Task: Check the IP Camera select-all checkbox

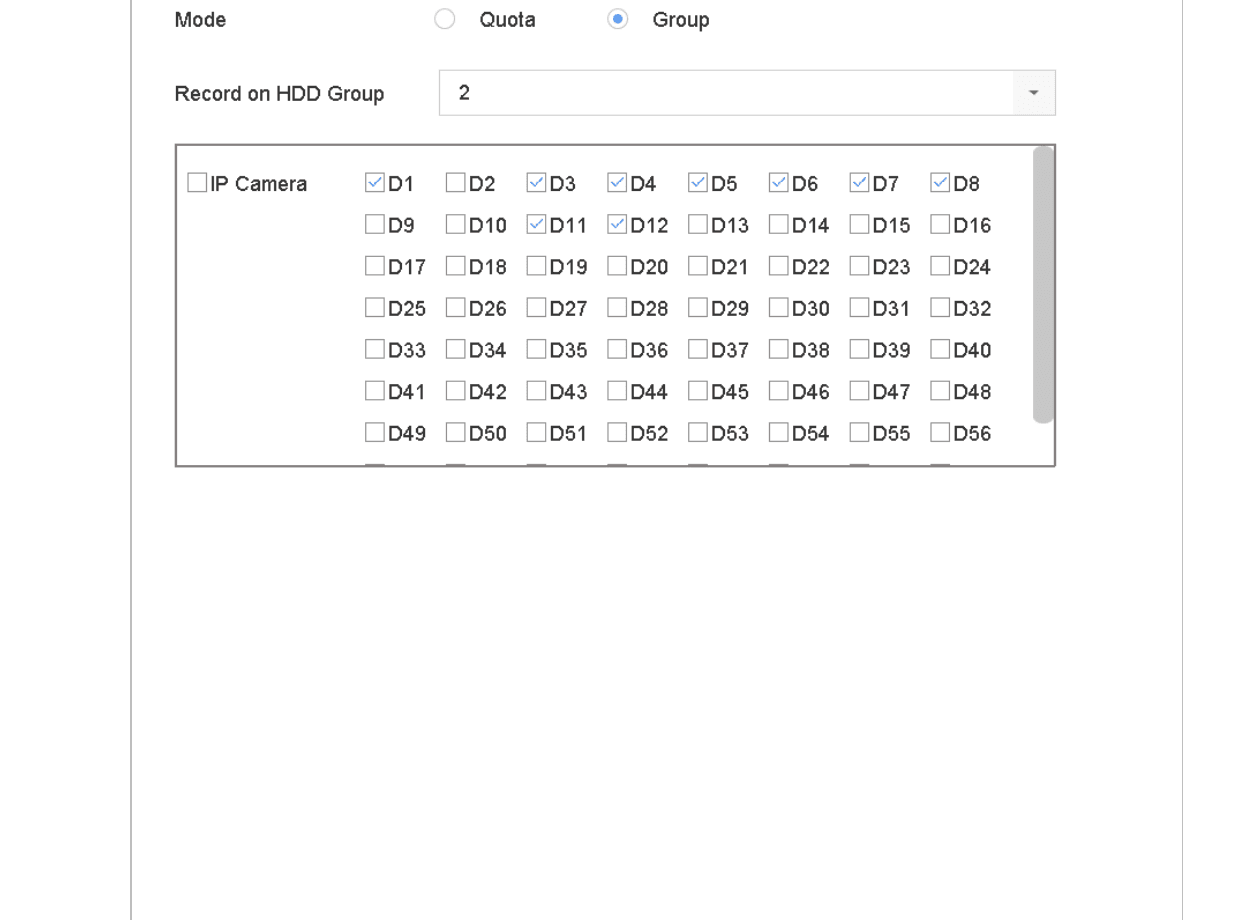Action: 197,183
